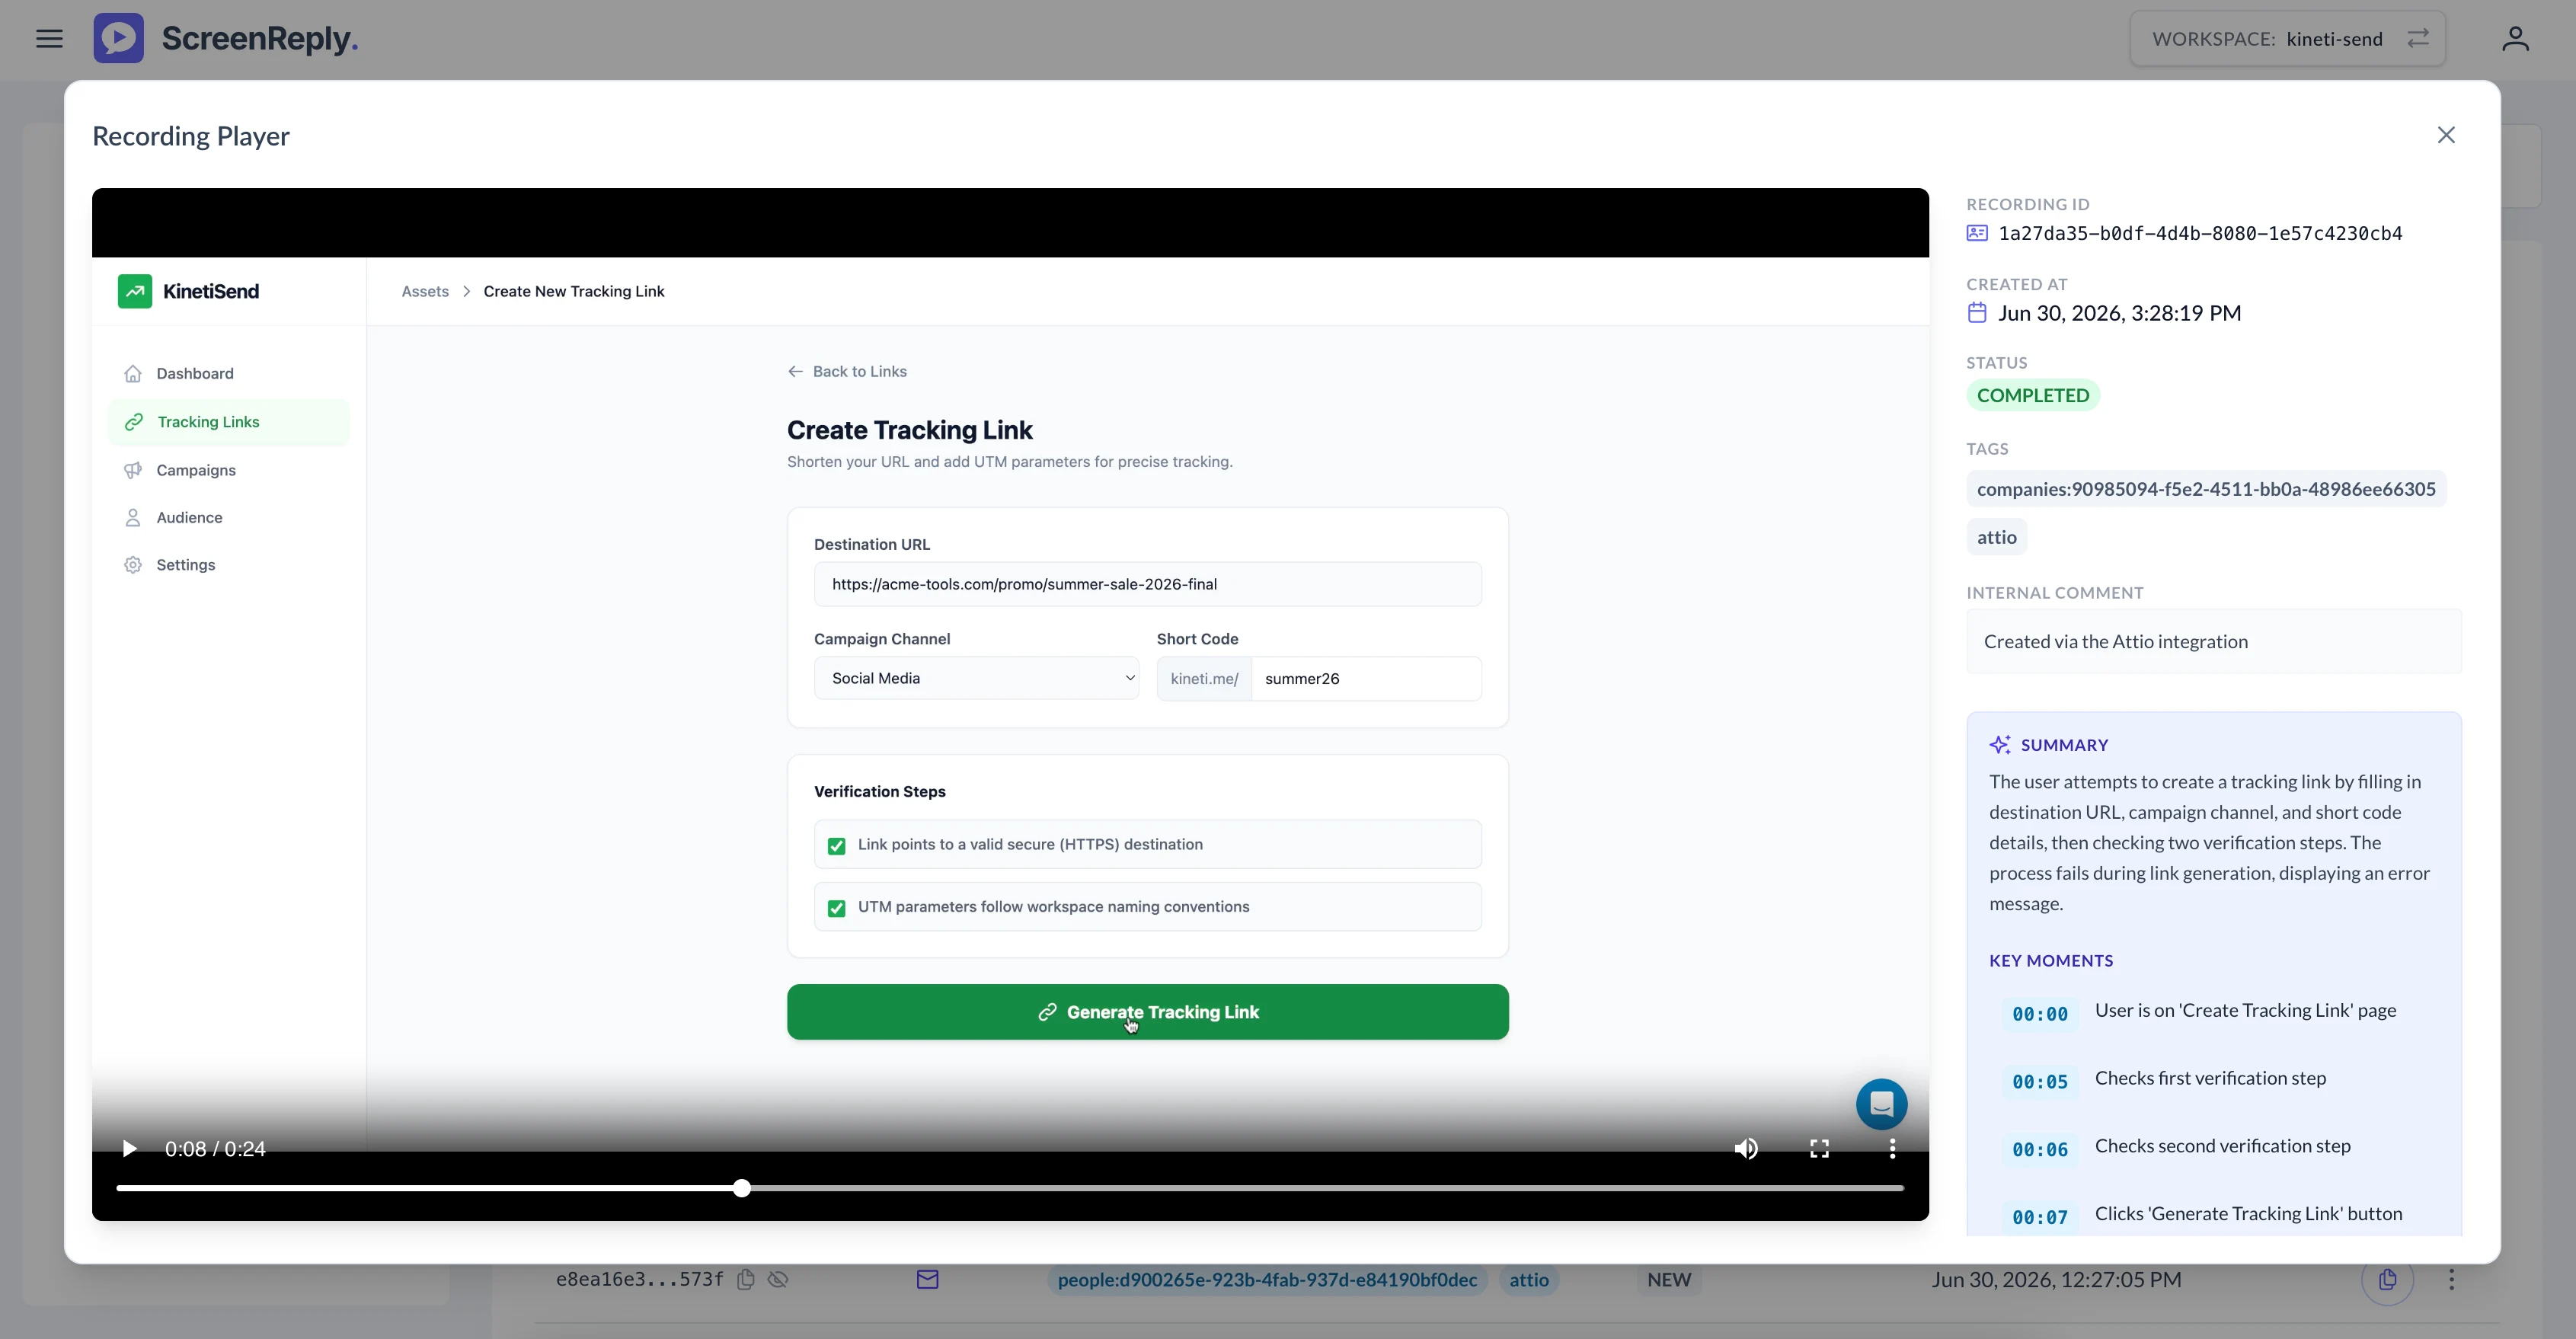Click the Summary sparkle icon
Viewport: 2576px width, 1339px height.
[1999, 745]
